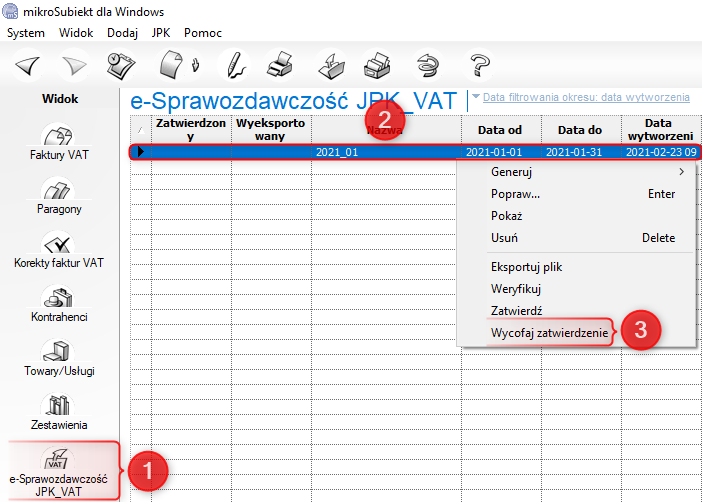Expand the Generuj submenu

tap(576, 172)
